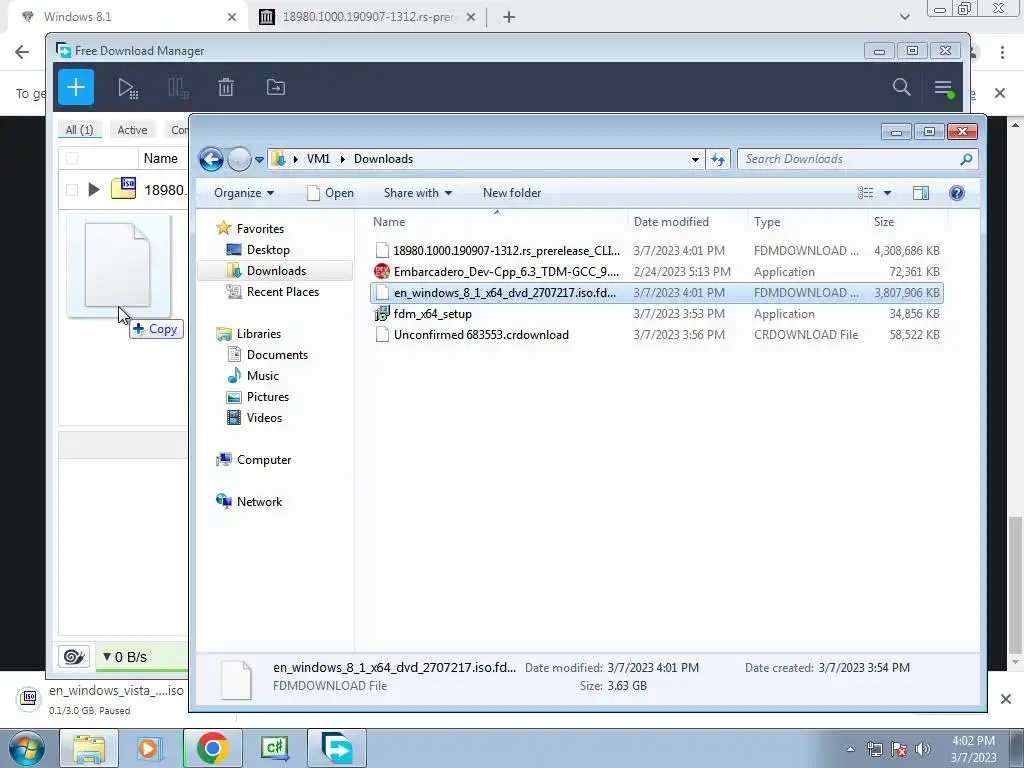Add new download with plus button
The width and height of the screenshot is (1024, 768).
tap(76, 87)
